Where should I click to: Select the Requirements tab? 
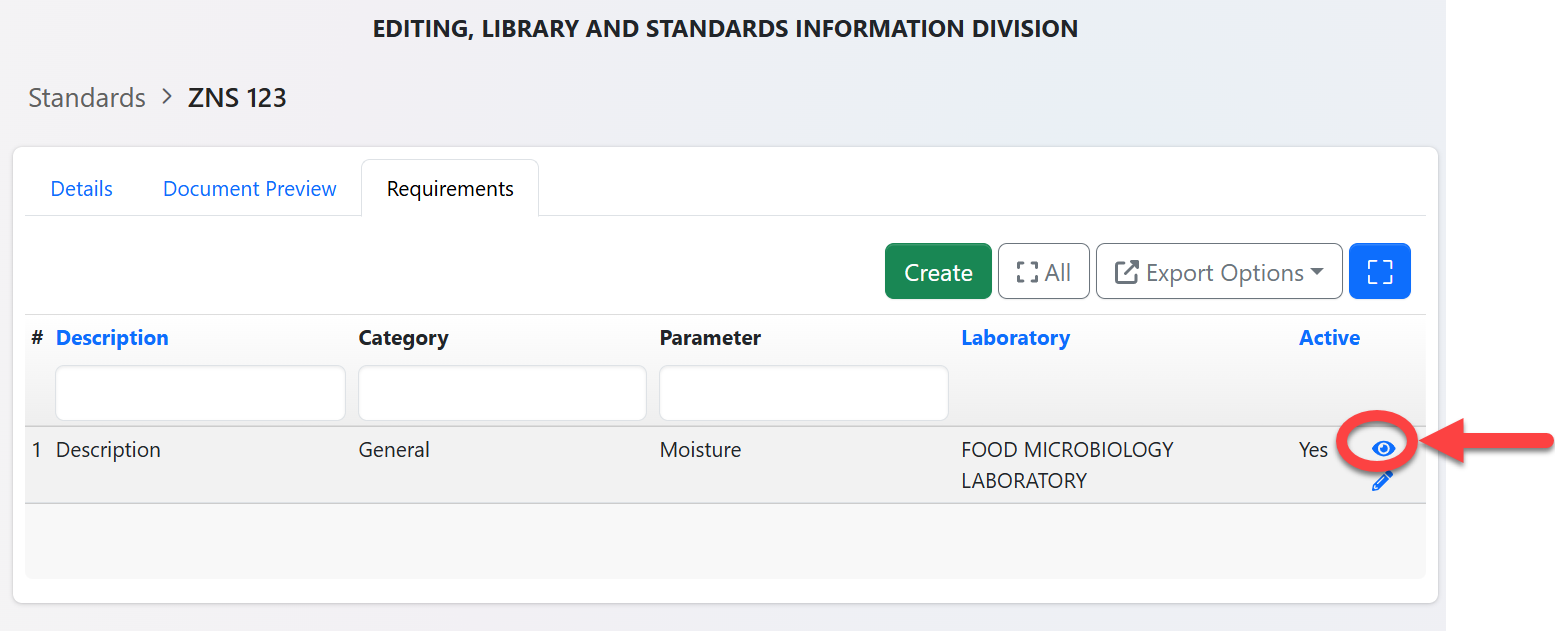(450, 189)
